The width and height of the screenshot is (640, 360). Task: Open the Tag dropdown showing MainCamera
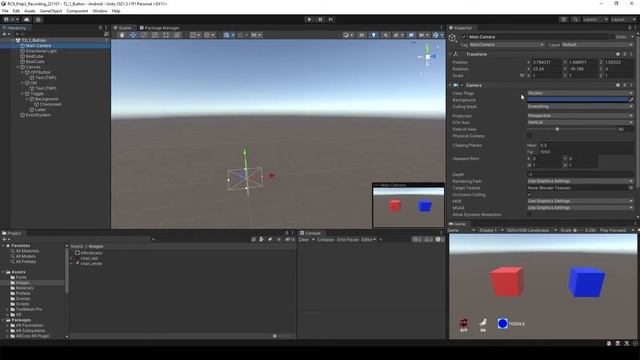507,45
